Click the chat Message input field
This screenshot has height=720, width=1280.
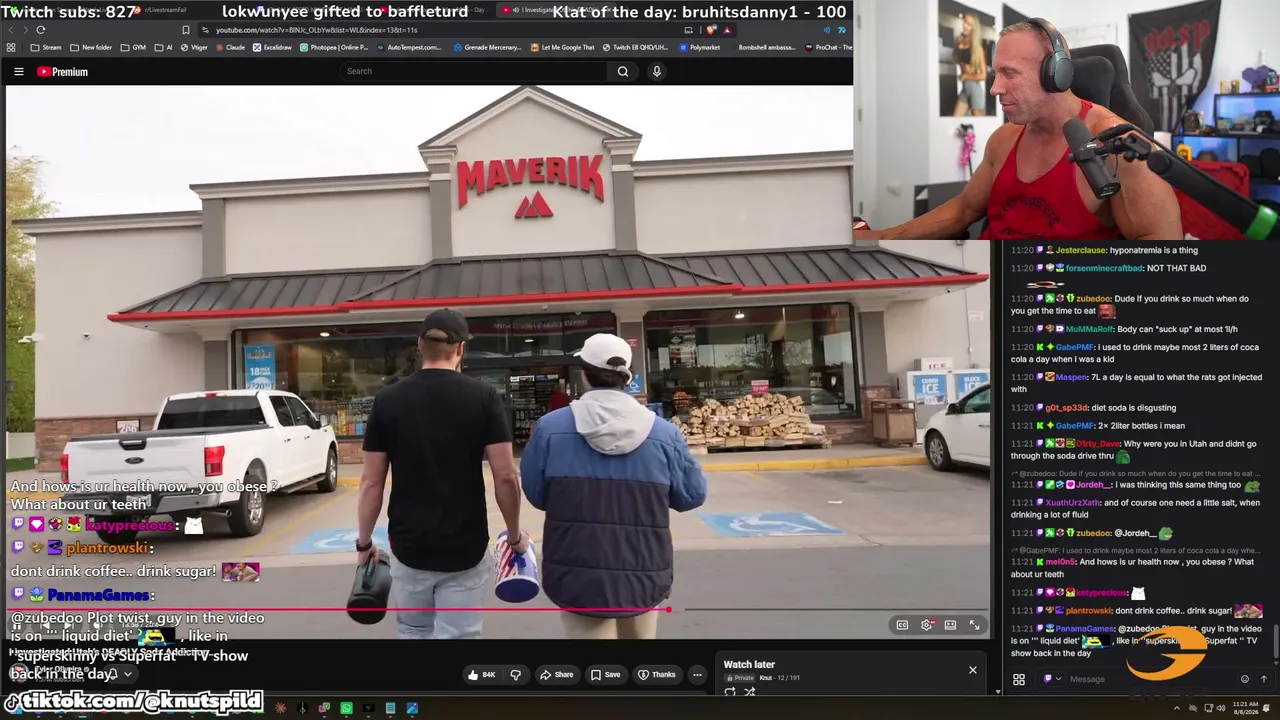click(x=1150, y=679)
